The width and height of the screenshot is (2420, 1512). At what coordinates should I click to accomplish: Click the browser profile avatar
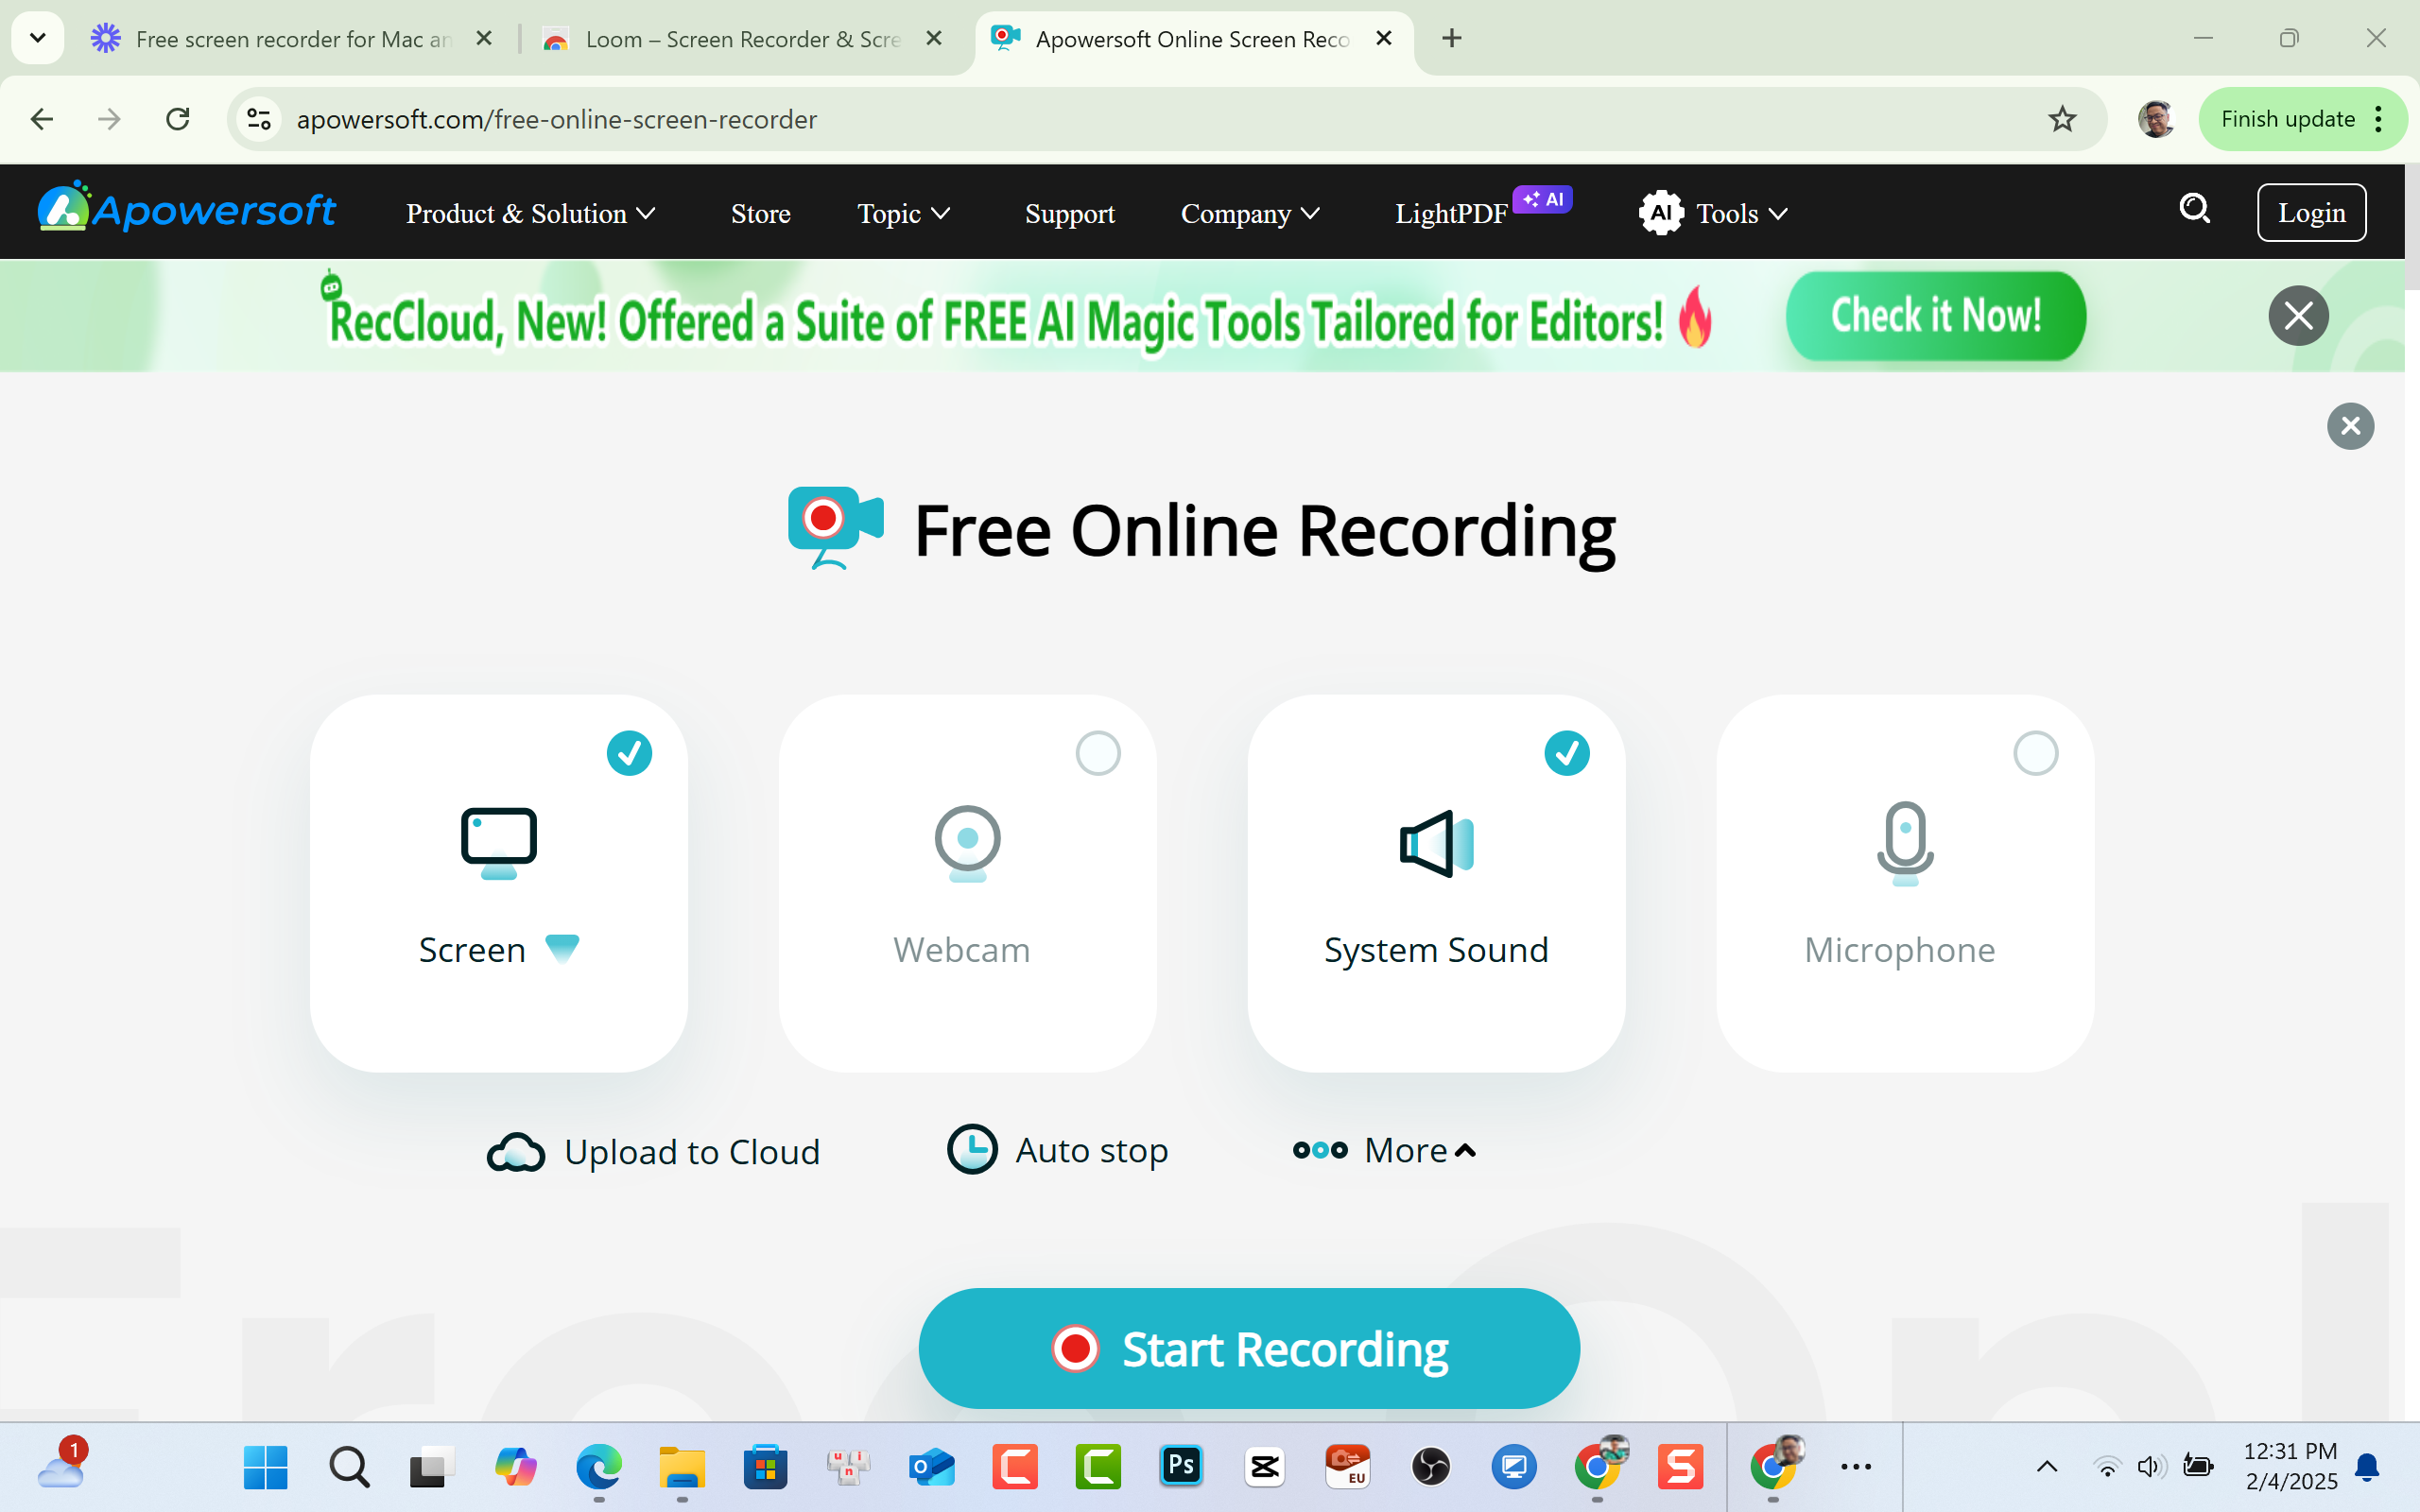(x=2156, y=118)
